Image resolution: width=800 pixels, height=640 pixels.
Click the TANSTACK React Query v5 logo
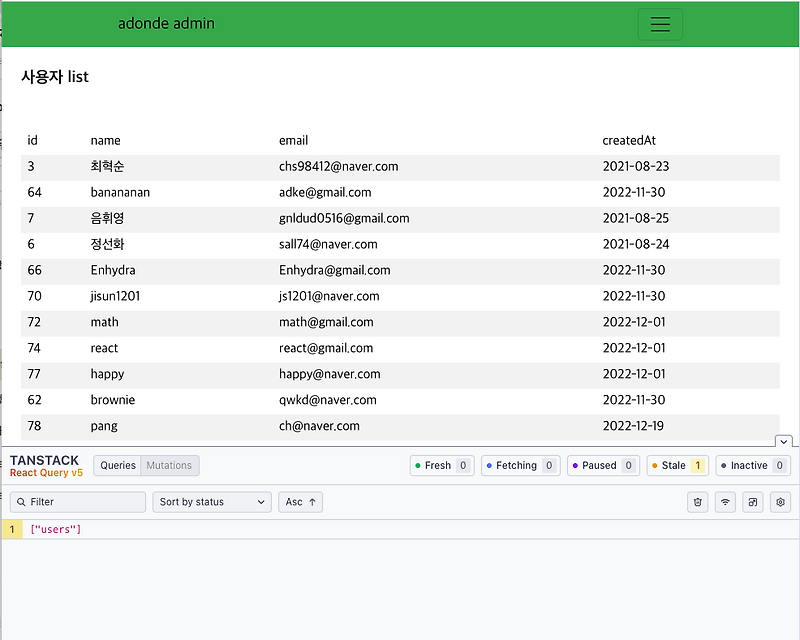tap(46, 466)
